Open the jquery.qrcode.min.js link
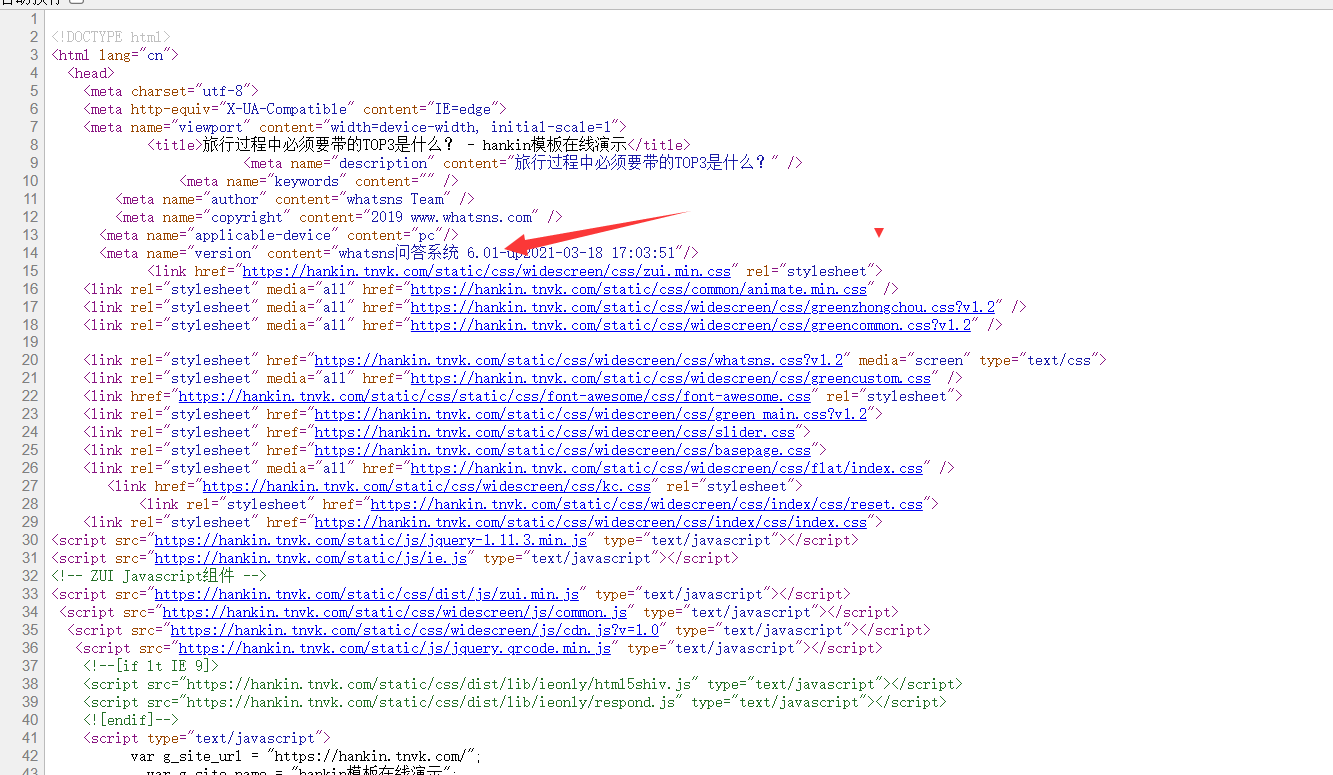 (394, 648)
